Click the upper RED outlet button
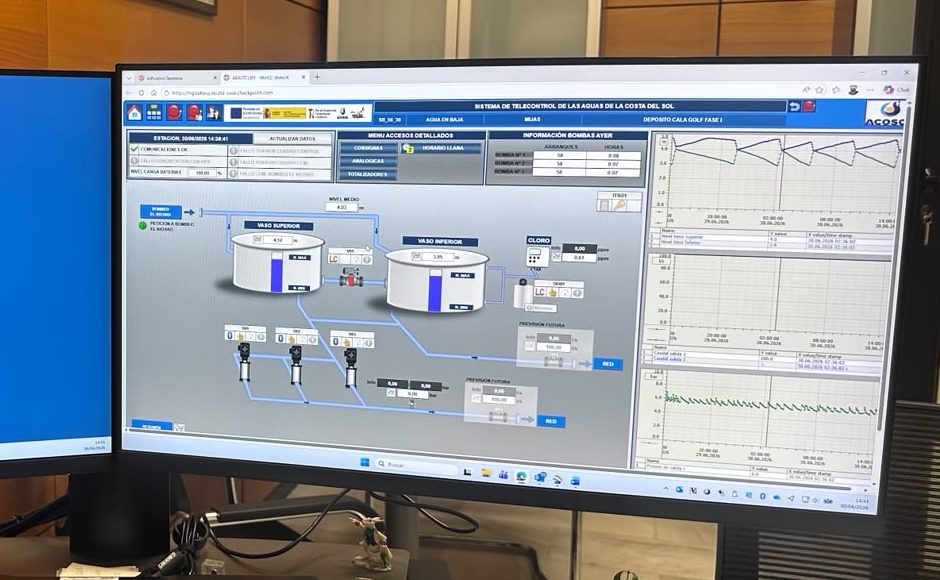The height and width of the screenshot is (580, 940). (x=607, y=364)
